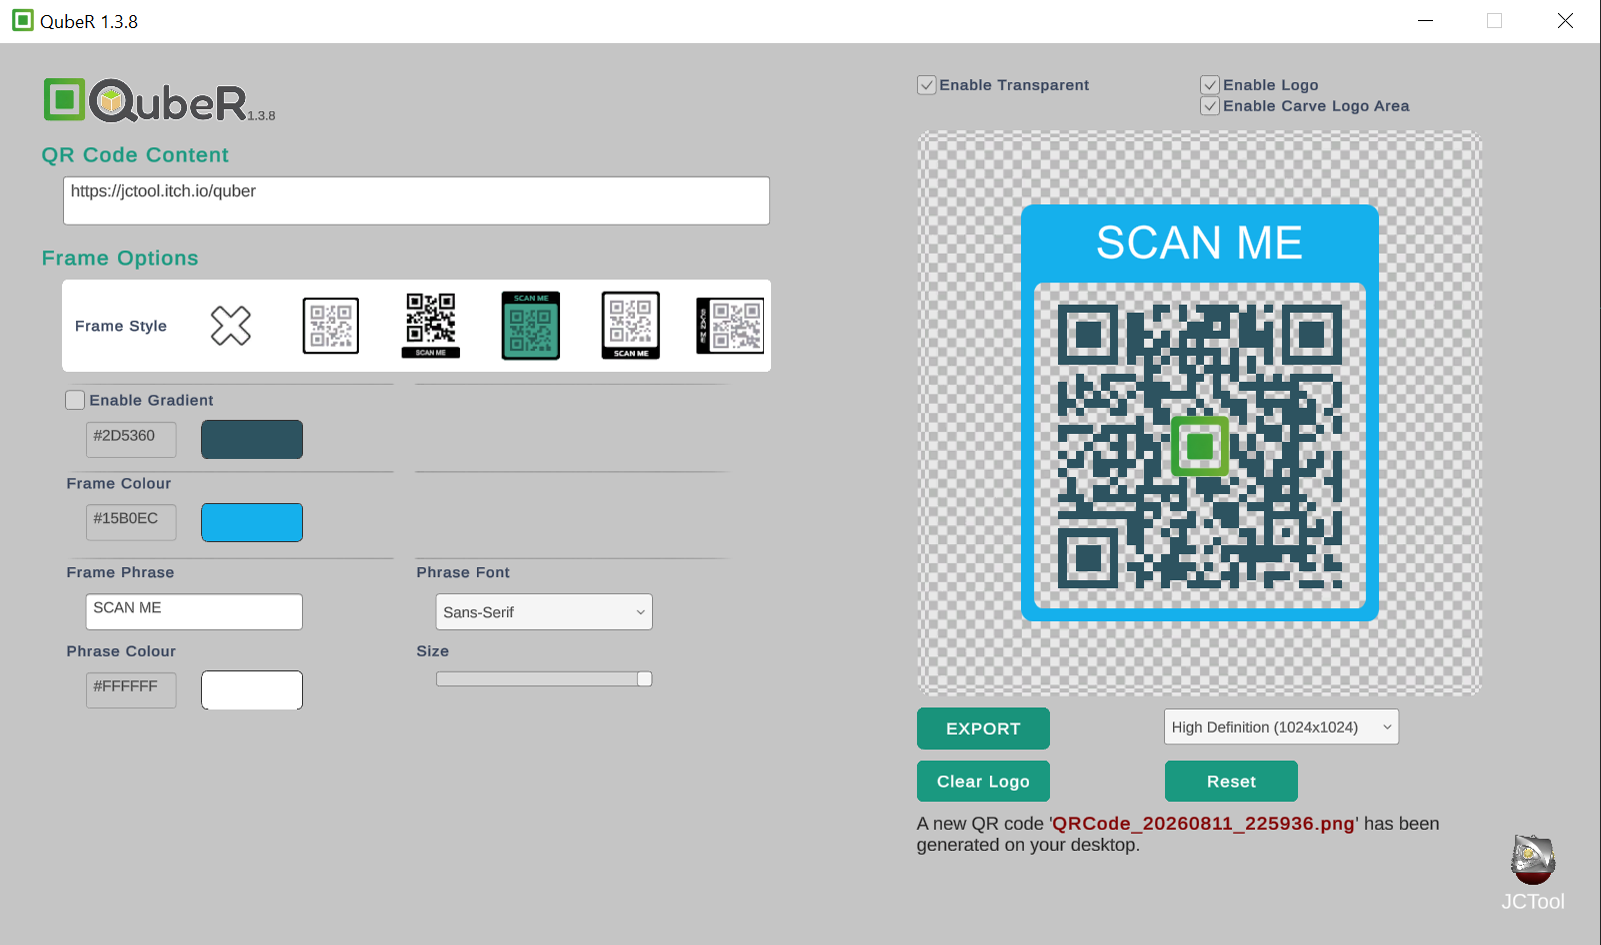Click the #15B0EC frame colour hex field
Image resolution: width=1601 pixels, height=945 pixels.
click(x=131, y=522)
